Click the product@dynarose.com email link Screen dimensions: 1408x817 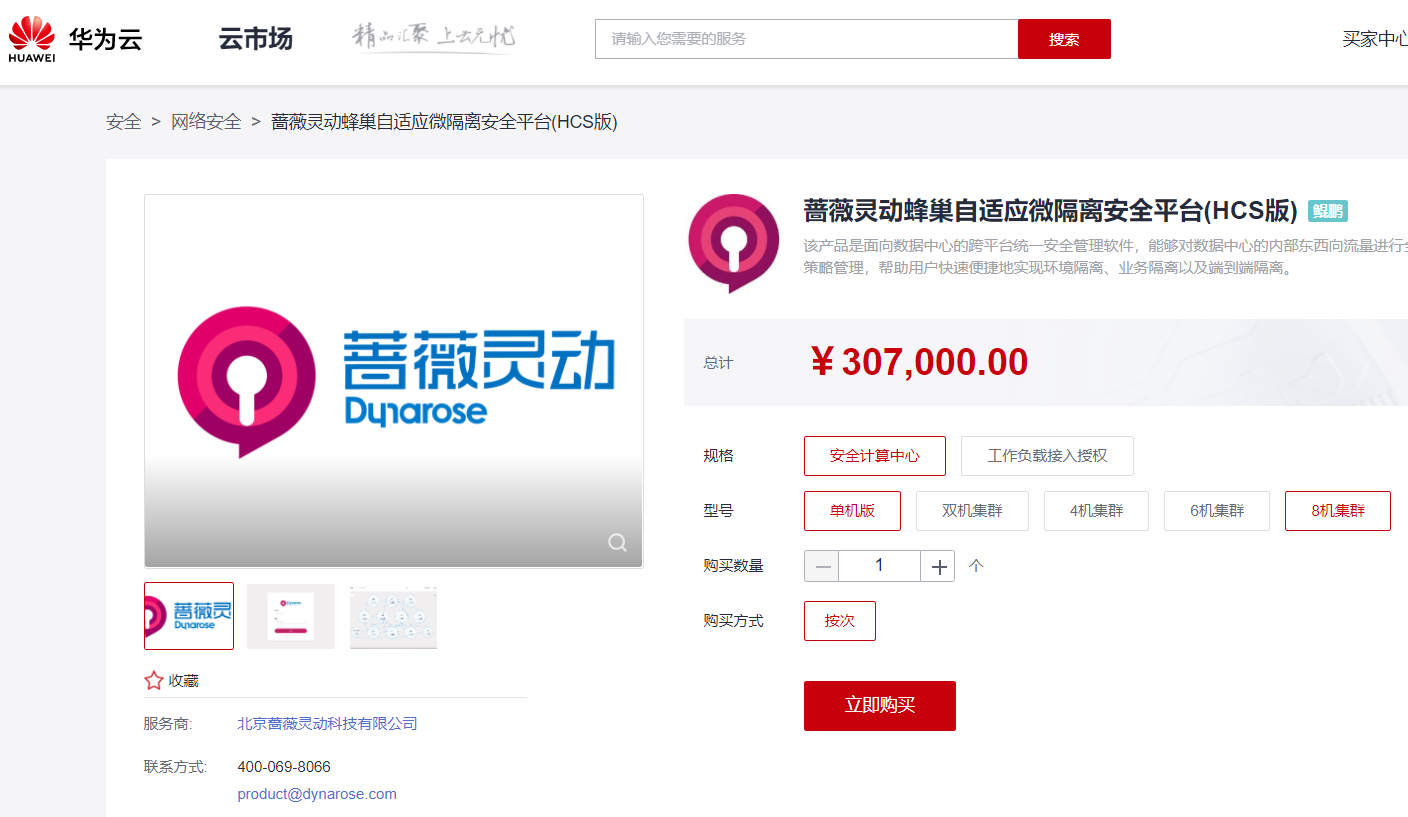[x=317, y=794]
